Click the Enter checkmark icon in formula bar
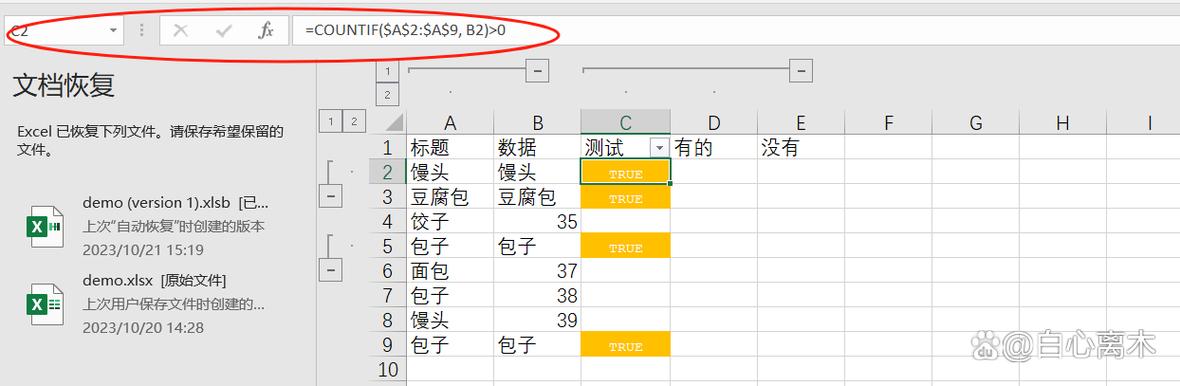 pyautogui.click(x=224, y=31)
